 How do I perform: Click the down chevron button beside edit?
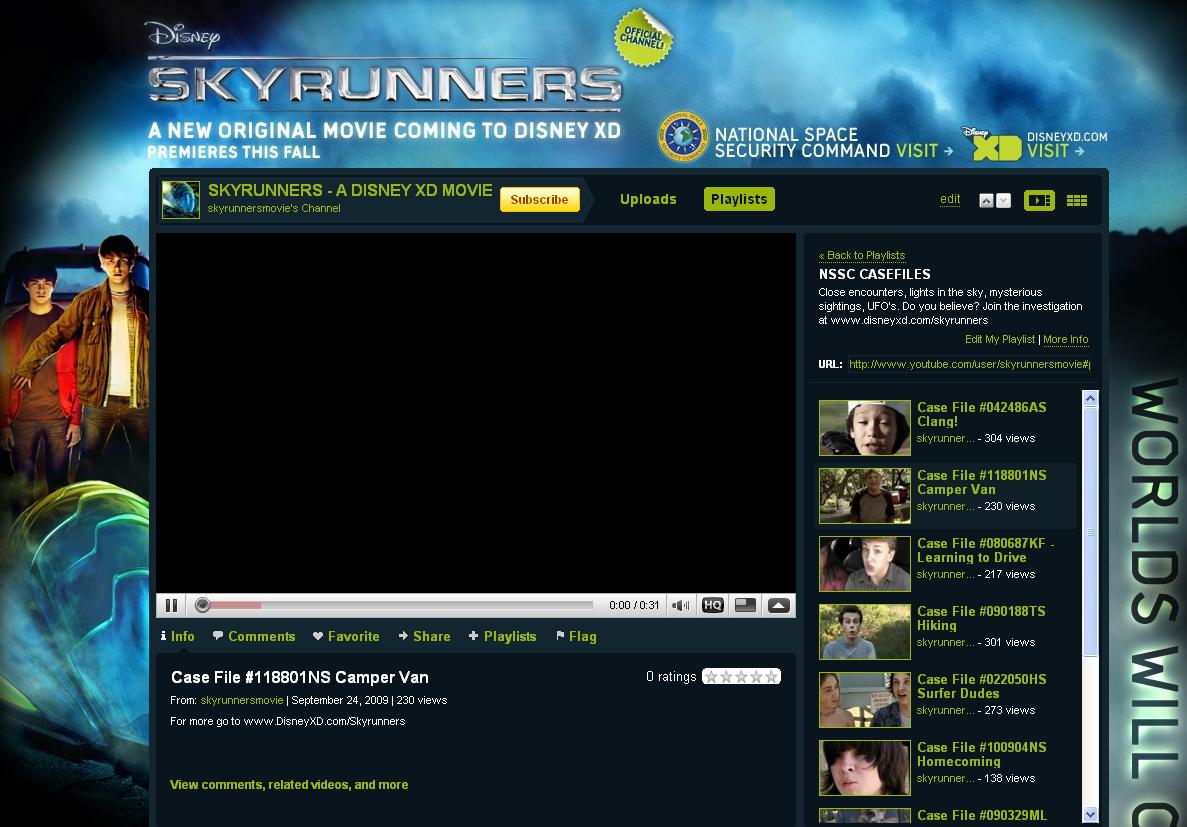(x=1003, y=201)
